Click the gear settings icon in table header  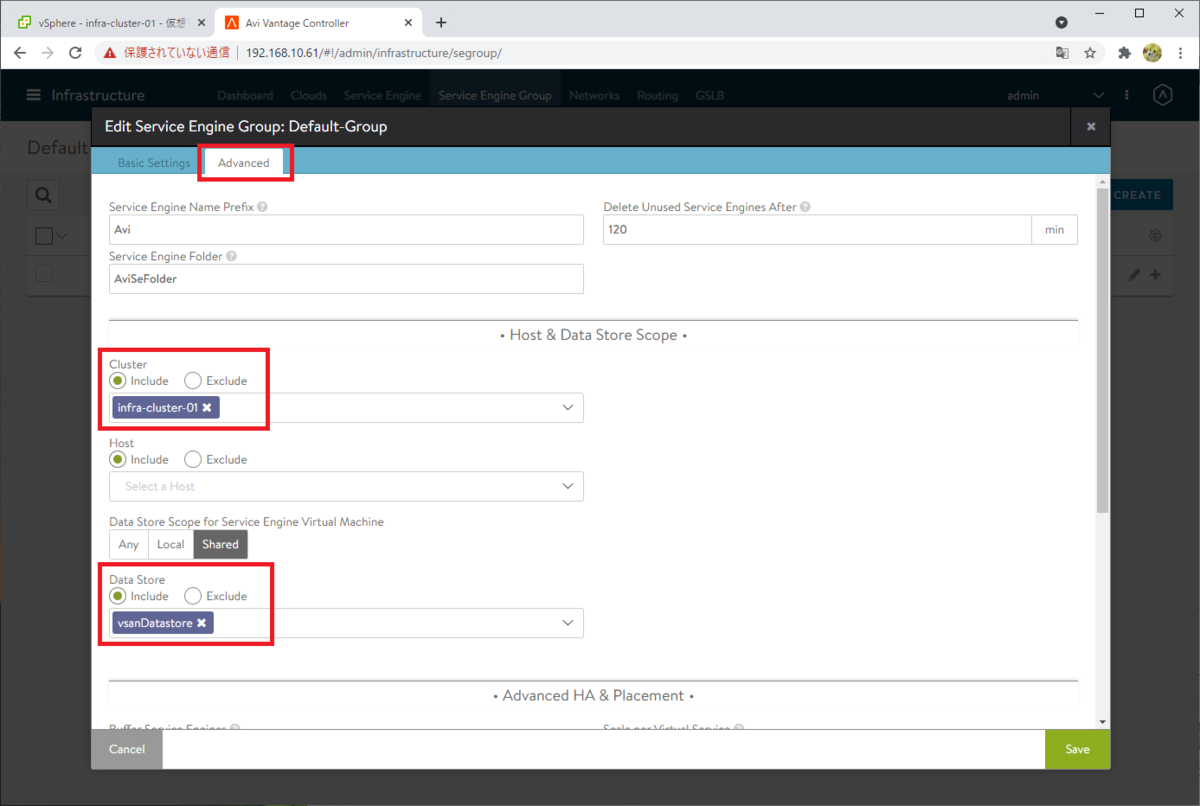point(1155,236)
